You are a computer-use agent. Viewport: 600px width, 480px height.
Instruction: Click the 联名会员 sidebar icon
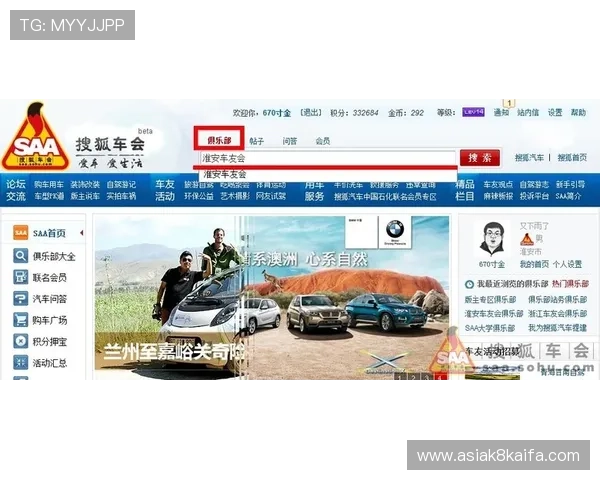[20, 277]
